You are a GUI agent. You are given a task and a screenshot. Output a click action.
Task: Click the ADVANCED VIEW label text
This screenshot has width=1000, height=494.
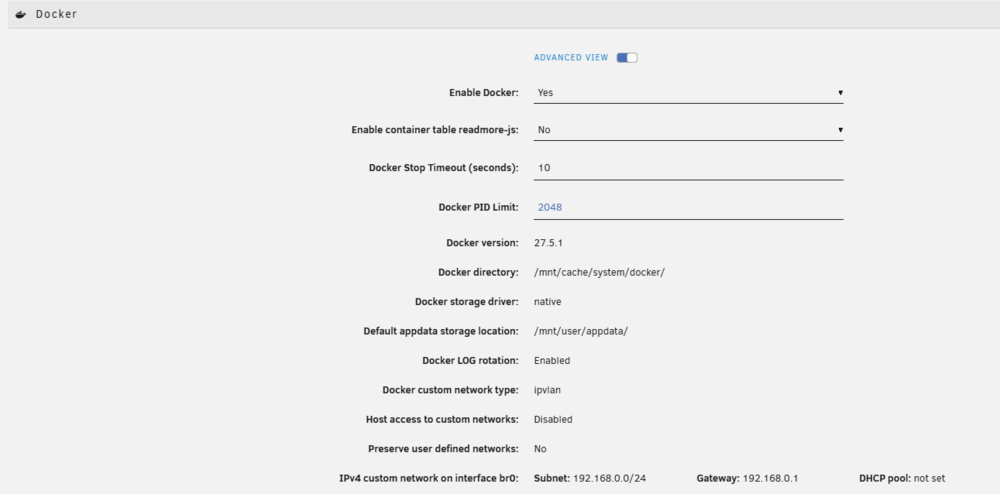click(x=571, y=58)
